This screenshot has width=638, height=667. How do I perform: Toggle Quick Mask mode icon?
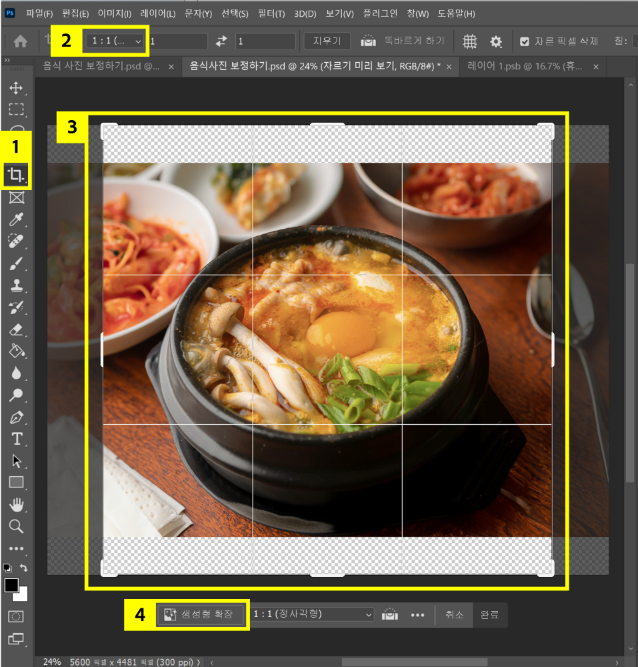[x=16, y=616]
